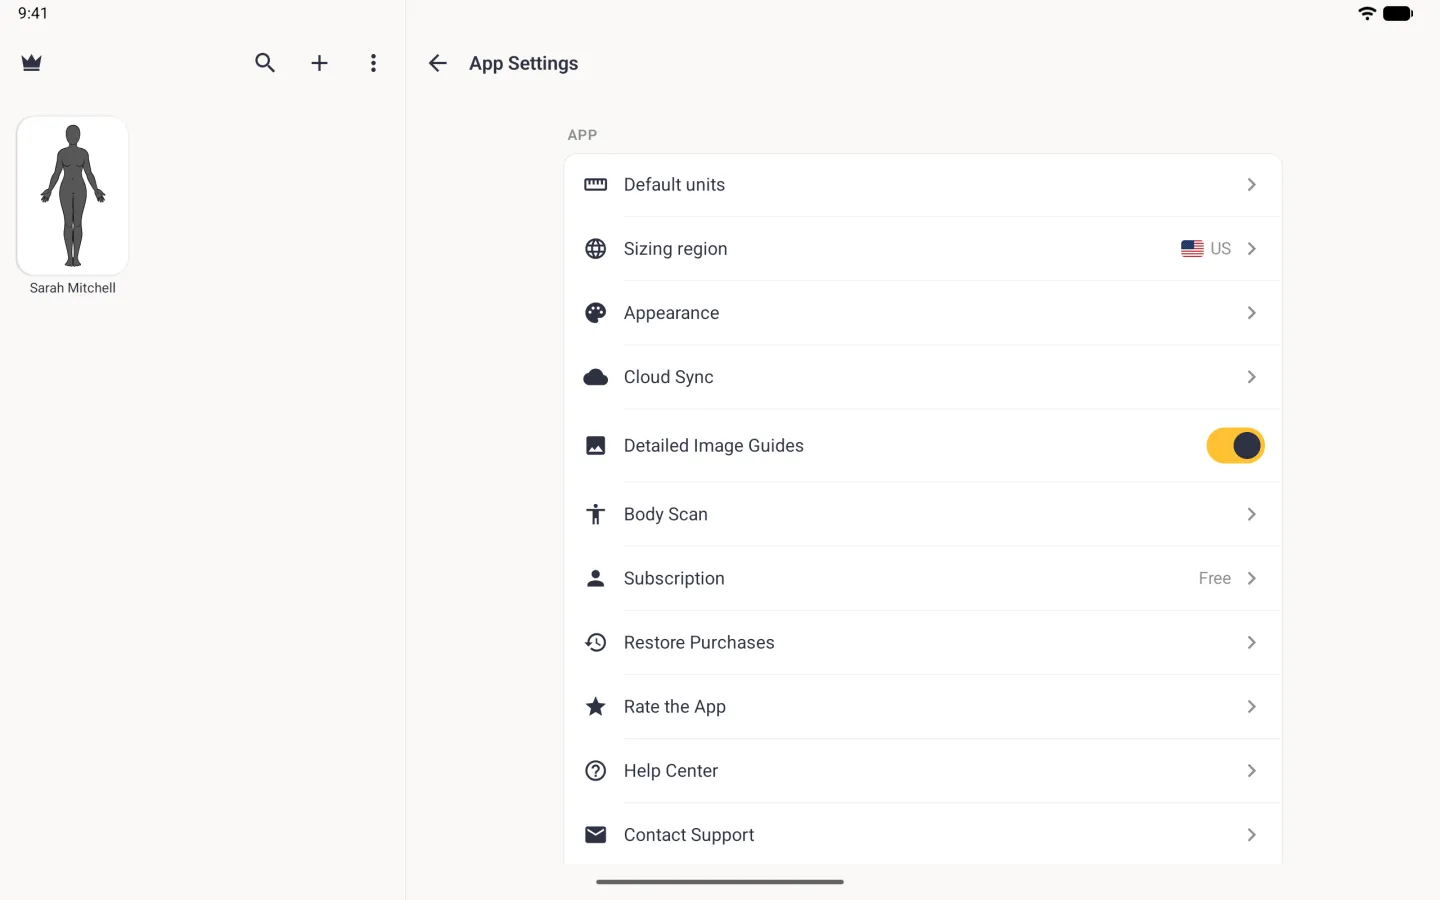Expand Default units with its chevron
1440x900 pixels.
pos(1251,184)
